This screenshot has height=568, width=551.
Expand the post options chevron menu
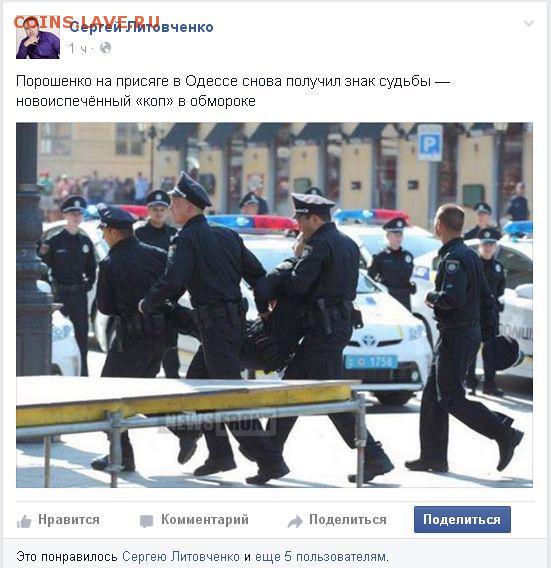pos(529,24)
